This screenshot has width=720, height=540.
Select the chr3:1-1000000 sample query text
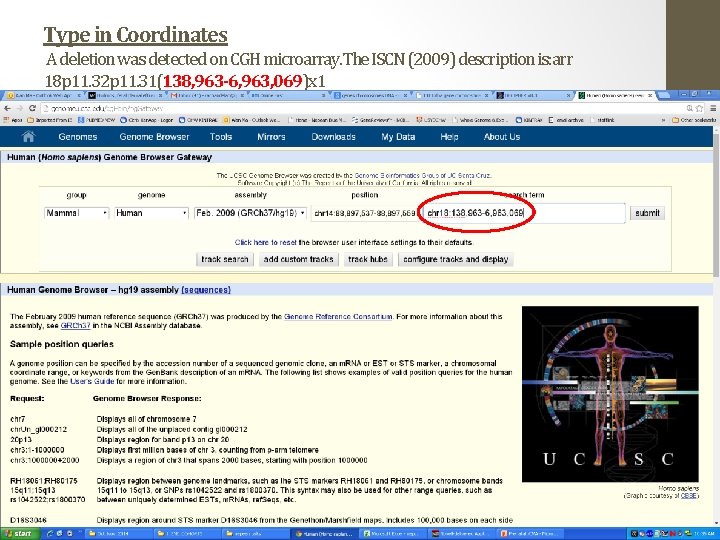pyautogui.click(x=37, y=450)
